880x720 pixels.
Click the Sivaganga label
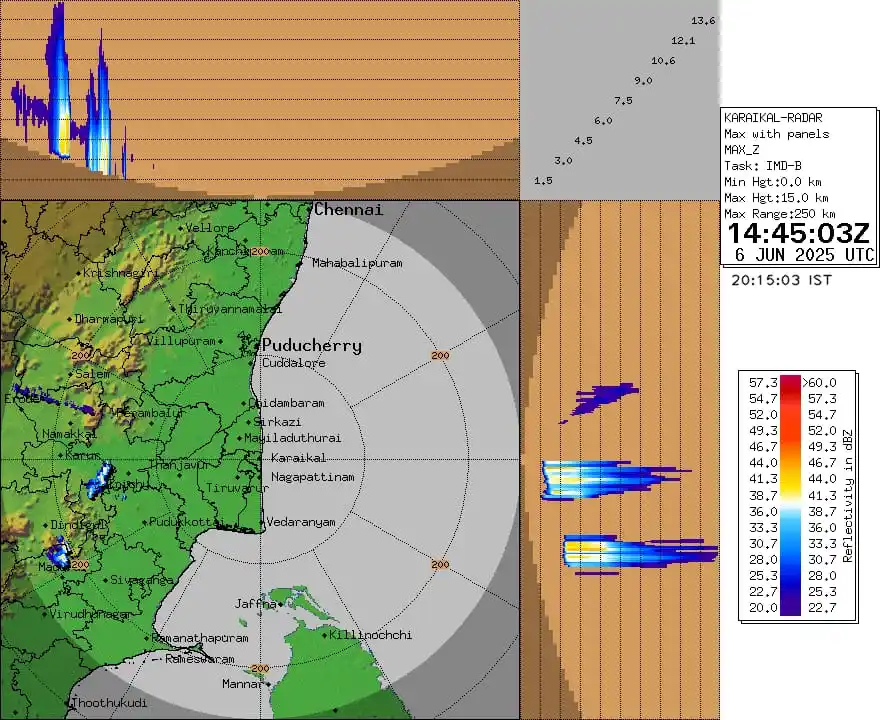(x=142, y=580)
